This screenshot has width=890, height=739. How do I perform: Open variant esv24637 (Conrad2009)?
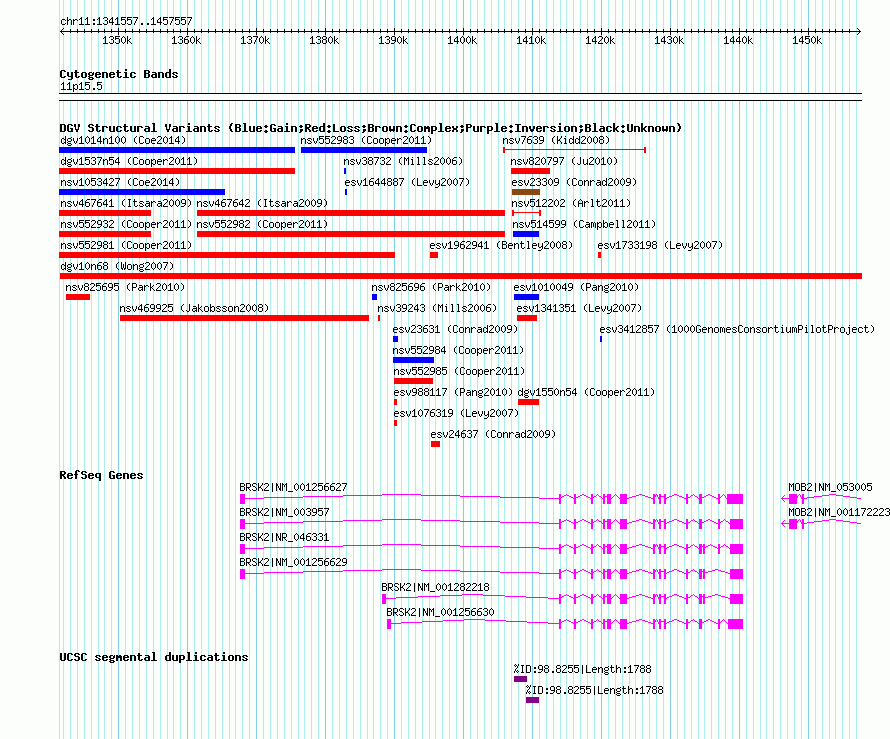coord(493,434)
